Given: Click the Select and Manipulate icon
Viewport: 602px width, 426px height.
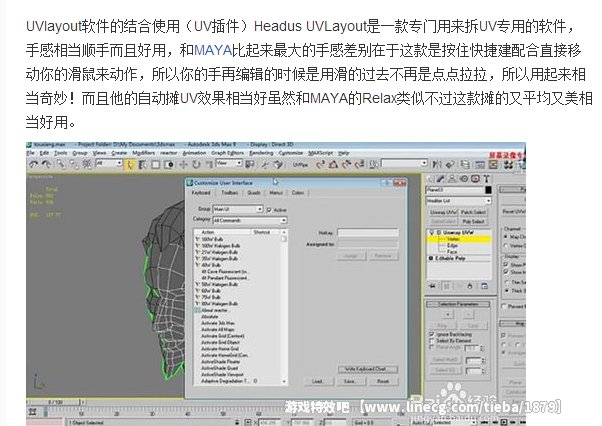Looking at the screenshot, I should [265, 165].
